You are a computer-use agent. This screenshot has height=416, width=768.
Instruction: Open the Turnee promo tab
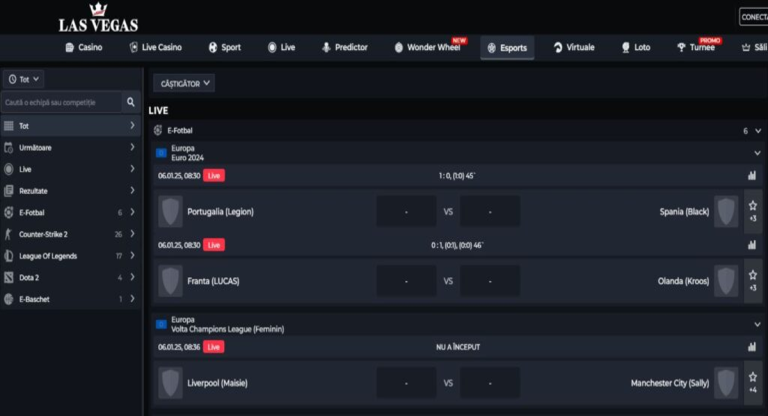tap(696, 48)
